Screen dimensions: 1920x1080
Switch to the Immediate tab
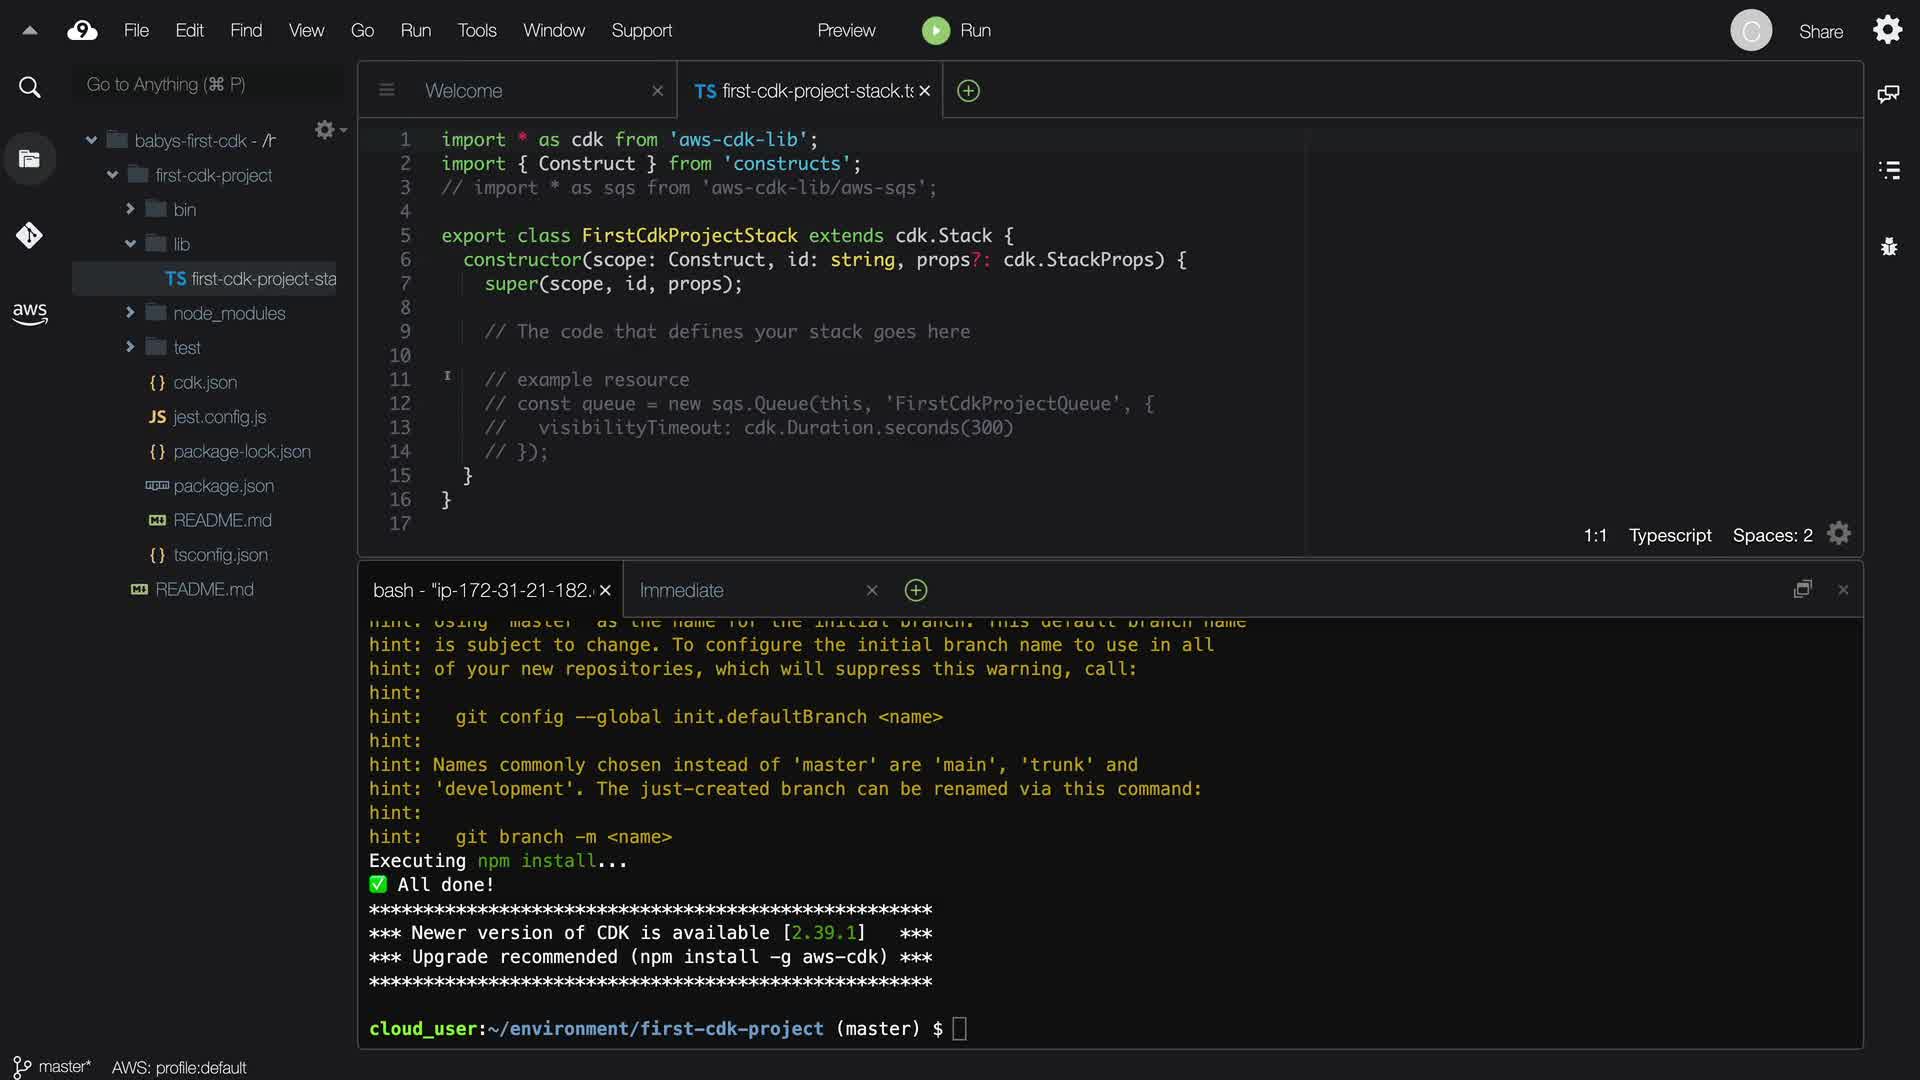[681, 590]
